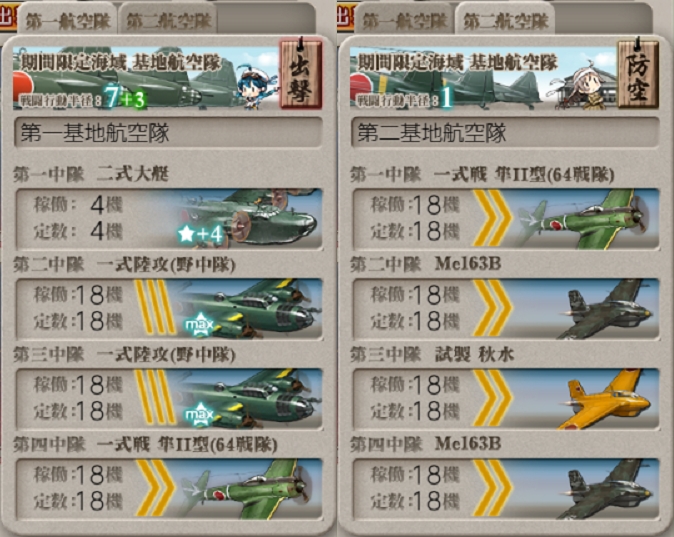Viewport: 674px width, 537px height.
Task: Click the ★+4 improvement star icon
Action: pyautogui.click(x=201, y=234)
